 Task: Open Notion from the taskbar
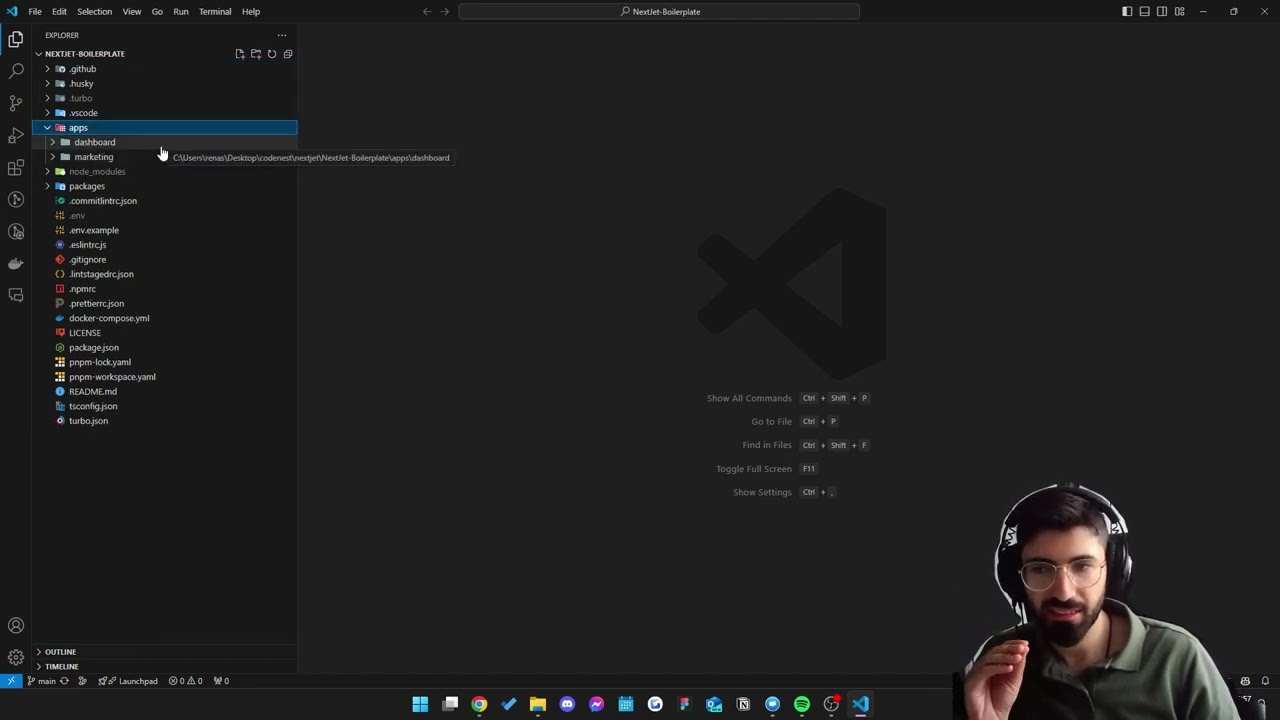pyautogui.click(x=743, y=704)
